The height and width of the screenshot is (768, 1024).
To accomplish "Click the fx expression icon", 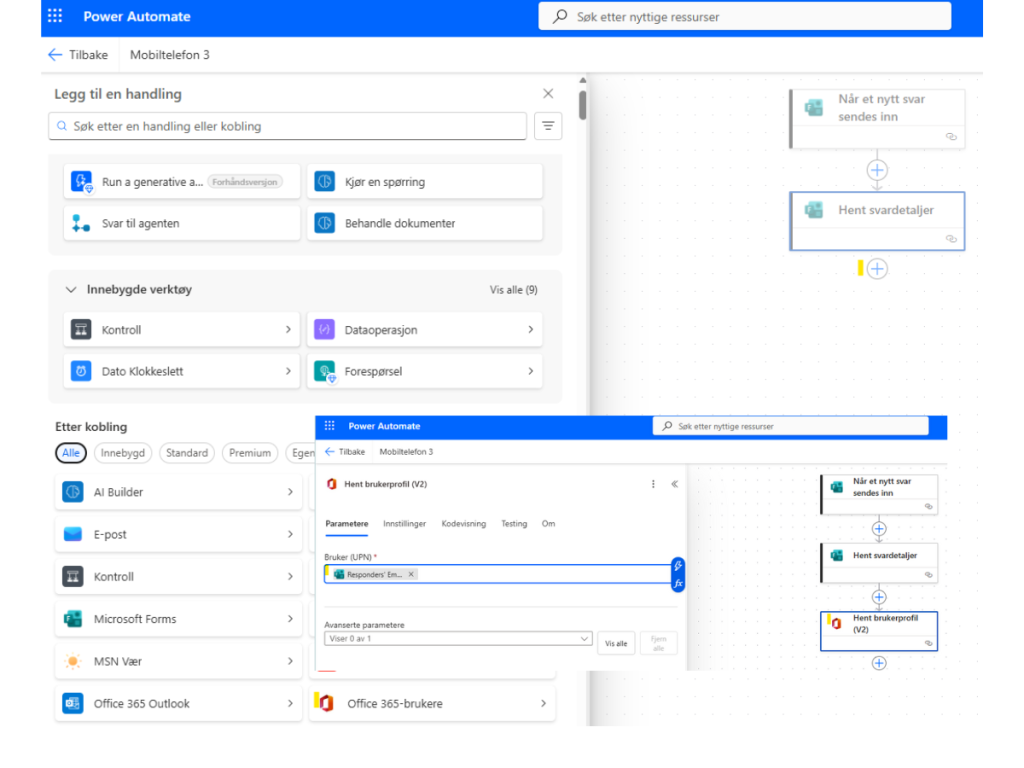I will 678,583.
